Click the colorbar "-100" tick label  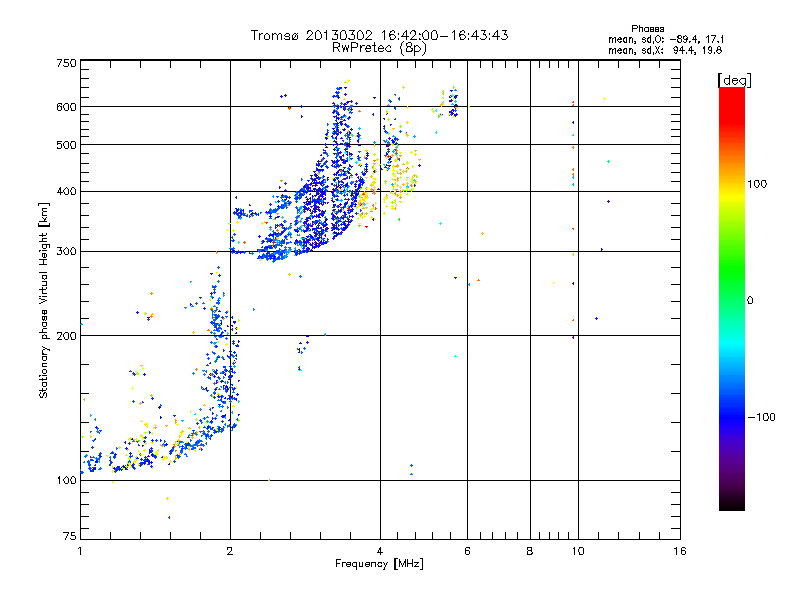click(x=761, y=417)
